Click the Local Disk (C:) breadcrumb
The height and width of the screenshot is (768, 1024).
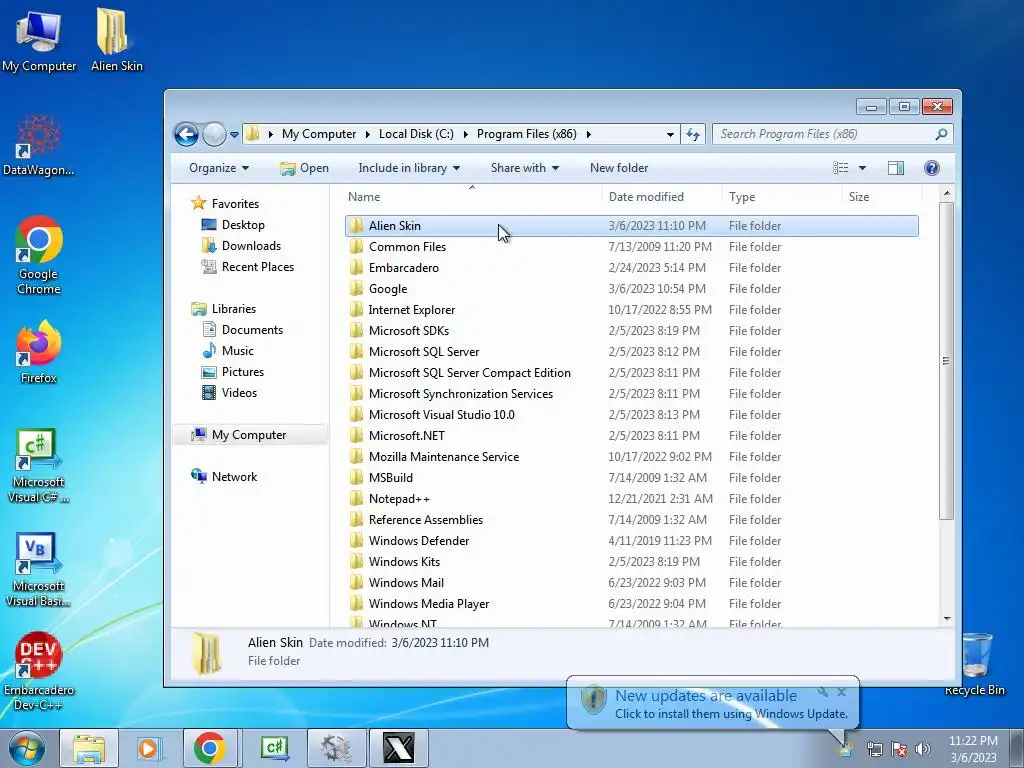416,134
